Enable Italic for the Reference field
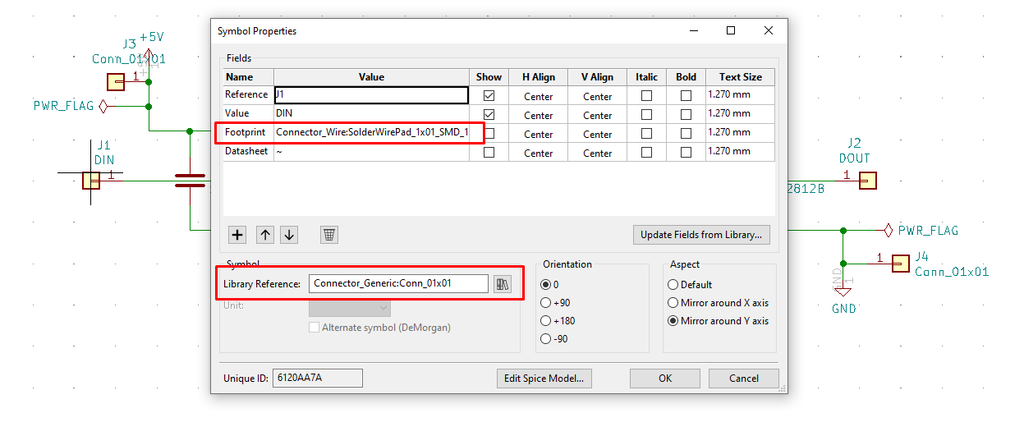The image size is (1024, 422). click(647, 95)
